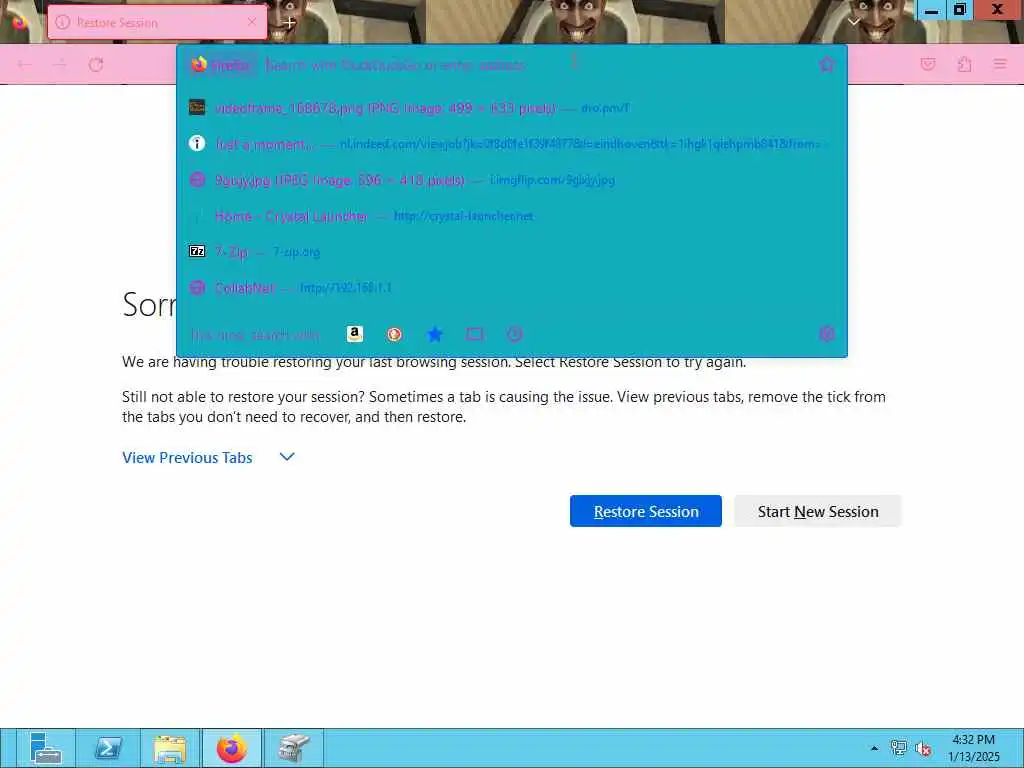
Task: Open Pocket save button in toolbar
Action: pos(928,65)
